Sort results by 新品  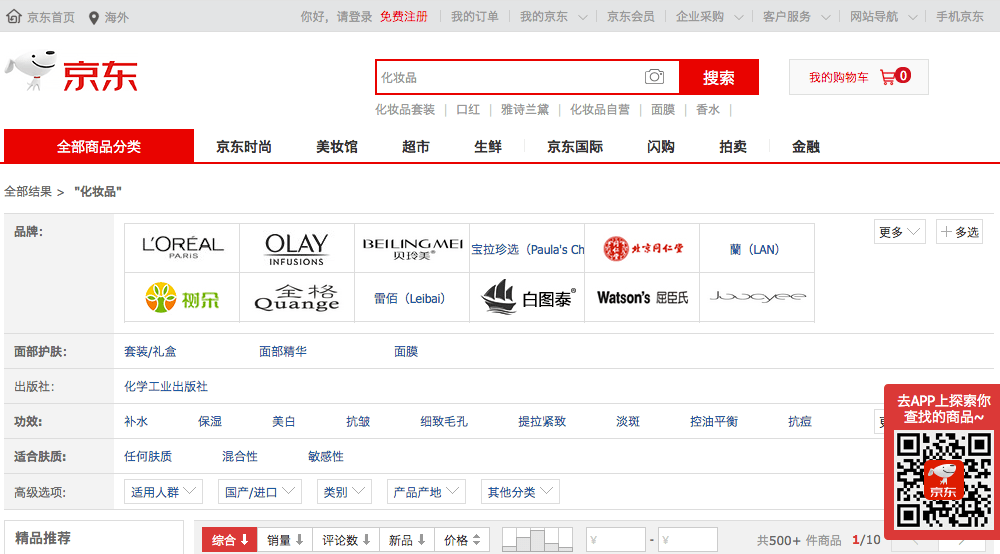pyautogui.click(x=407, y=540)
